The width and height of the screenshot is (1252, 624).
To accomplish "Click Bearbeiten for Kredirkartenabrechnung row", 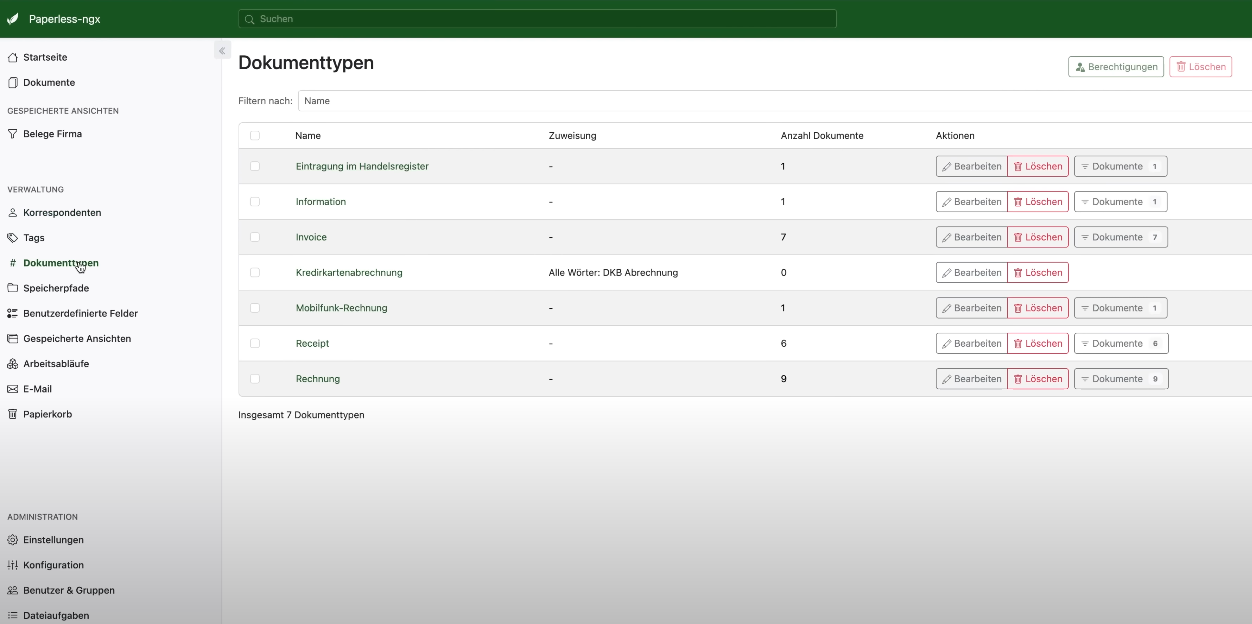I will pos(972,272).
